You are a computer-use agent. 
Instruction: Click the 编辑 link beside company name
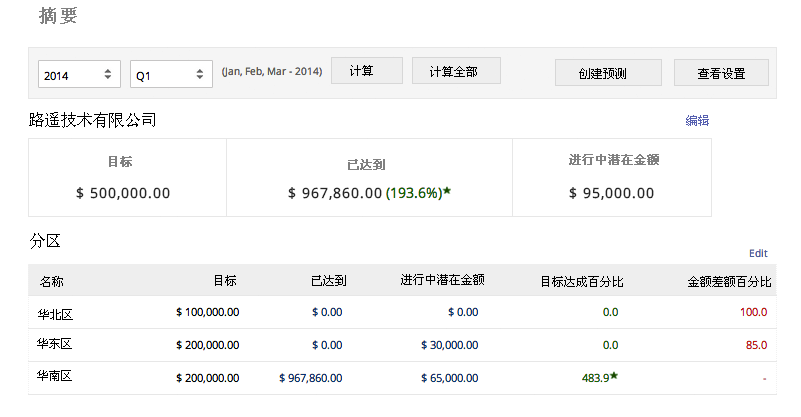[697, 121]
